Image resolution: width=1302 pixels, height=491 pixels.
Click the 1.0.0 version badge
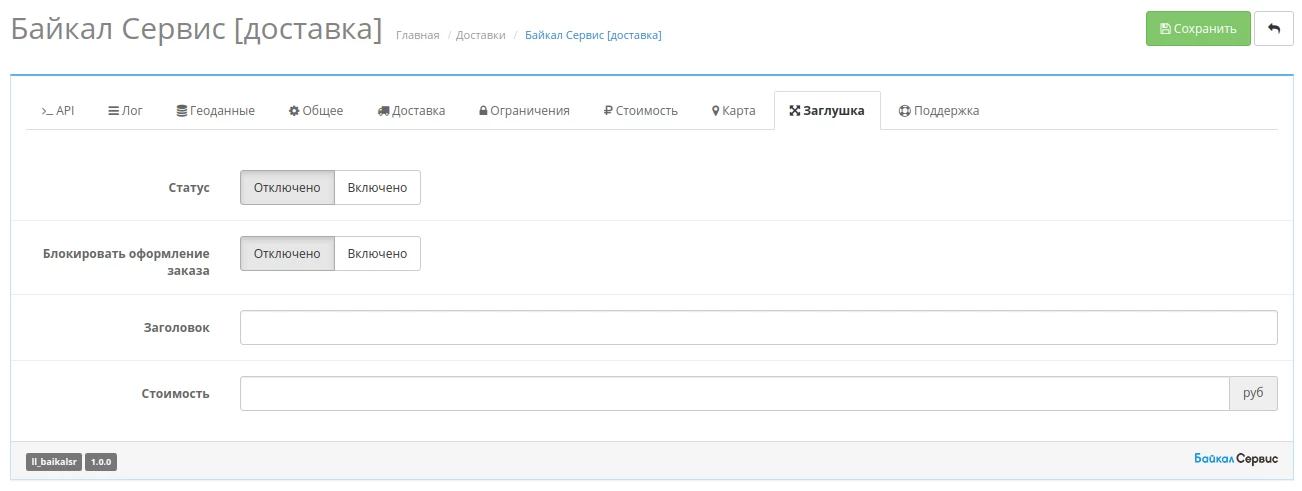(x=101, y=462)
